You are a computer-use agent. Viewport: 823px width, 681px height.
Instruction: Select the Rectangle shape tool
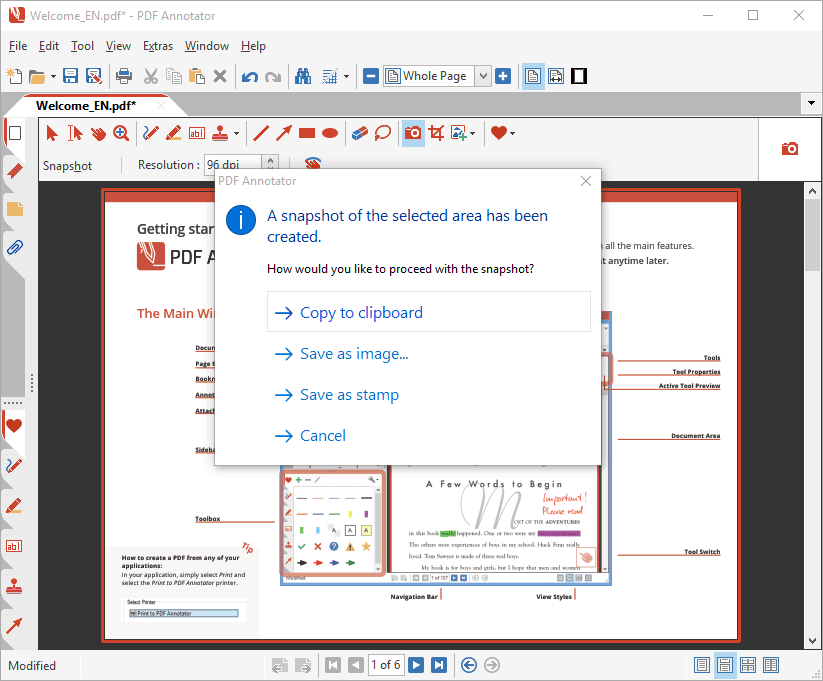[307, 133]
